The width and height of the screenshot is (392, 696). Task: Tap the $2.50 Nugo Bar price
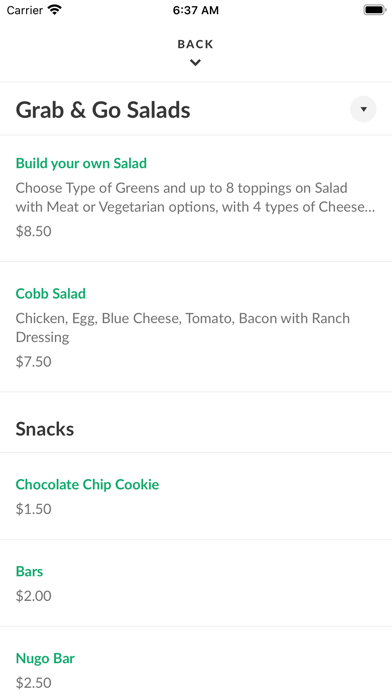coord(33,683)
